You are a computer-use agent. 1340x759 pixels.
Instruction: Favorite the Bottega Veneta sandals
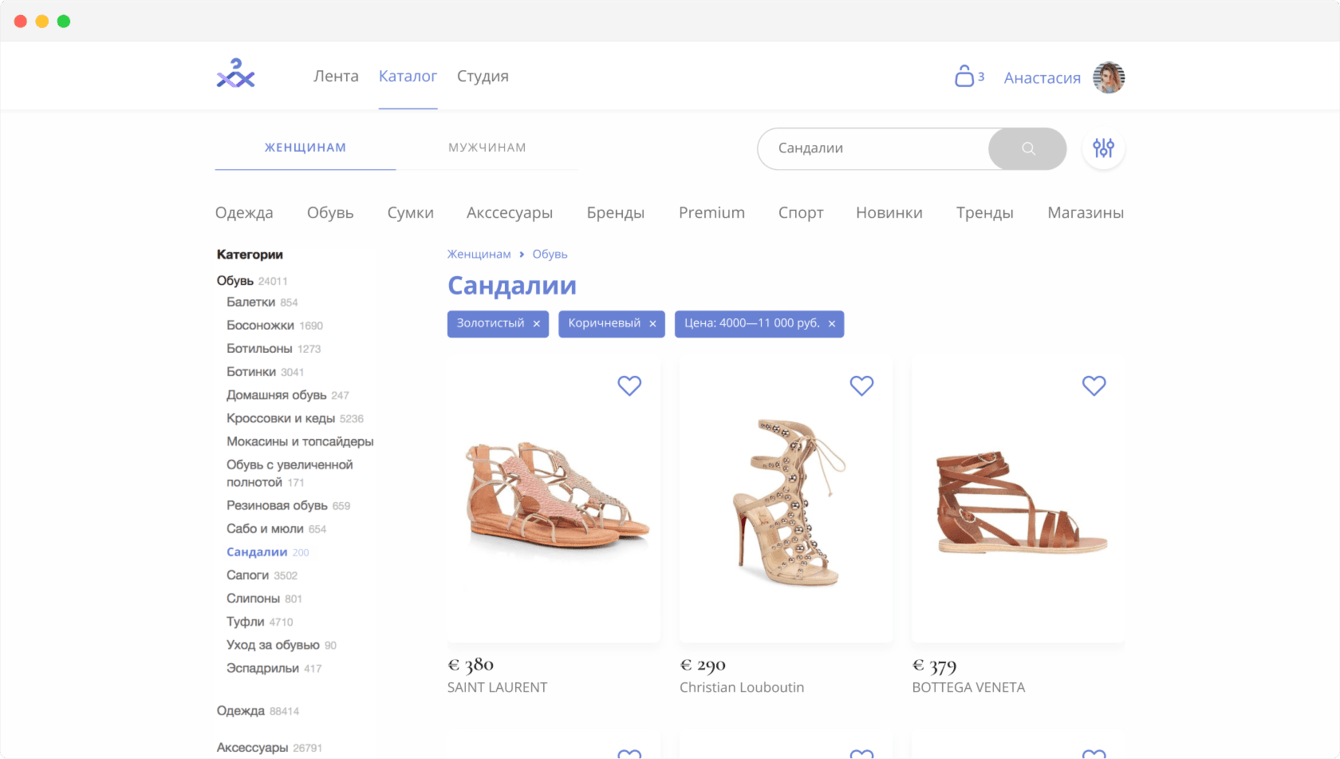point(1094,385)
